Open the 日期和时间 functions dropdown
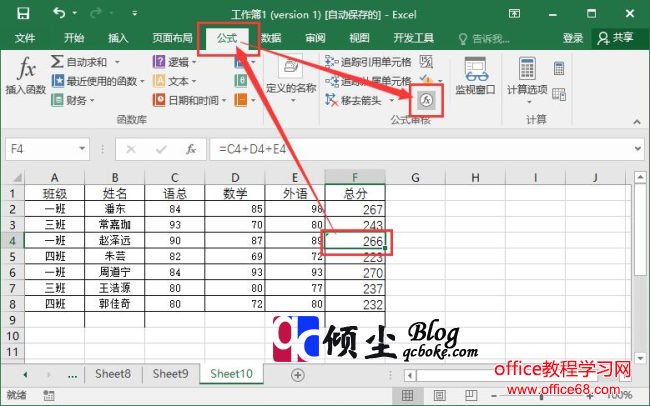The height and width of the screenshot is (406, 650). [190, 100]
